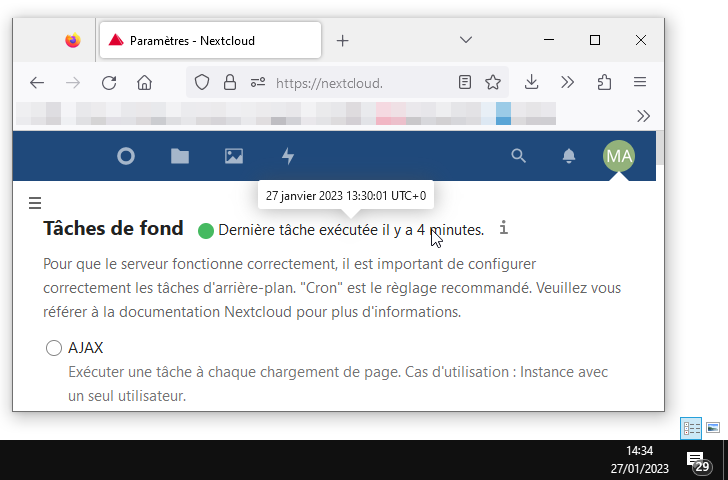Show more toolbar tools overflow
This screenshot has width=728, height=480.
567,83
